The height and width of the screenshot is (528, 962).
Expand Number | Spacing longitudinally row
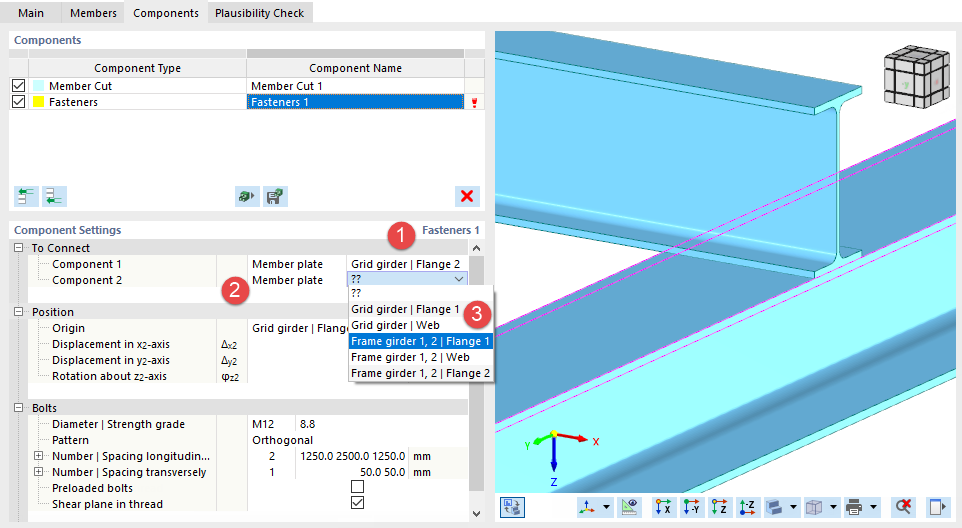[39, 456]
